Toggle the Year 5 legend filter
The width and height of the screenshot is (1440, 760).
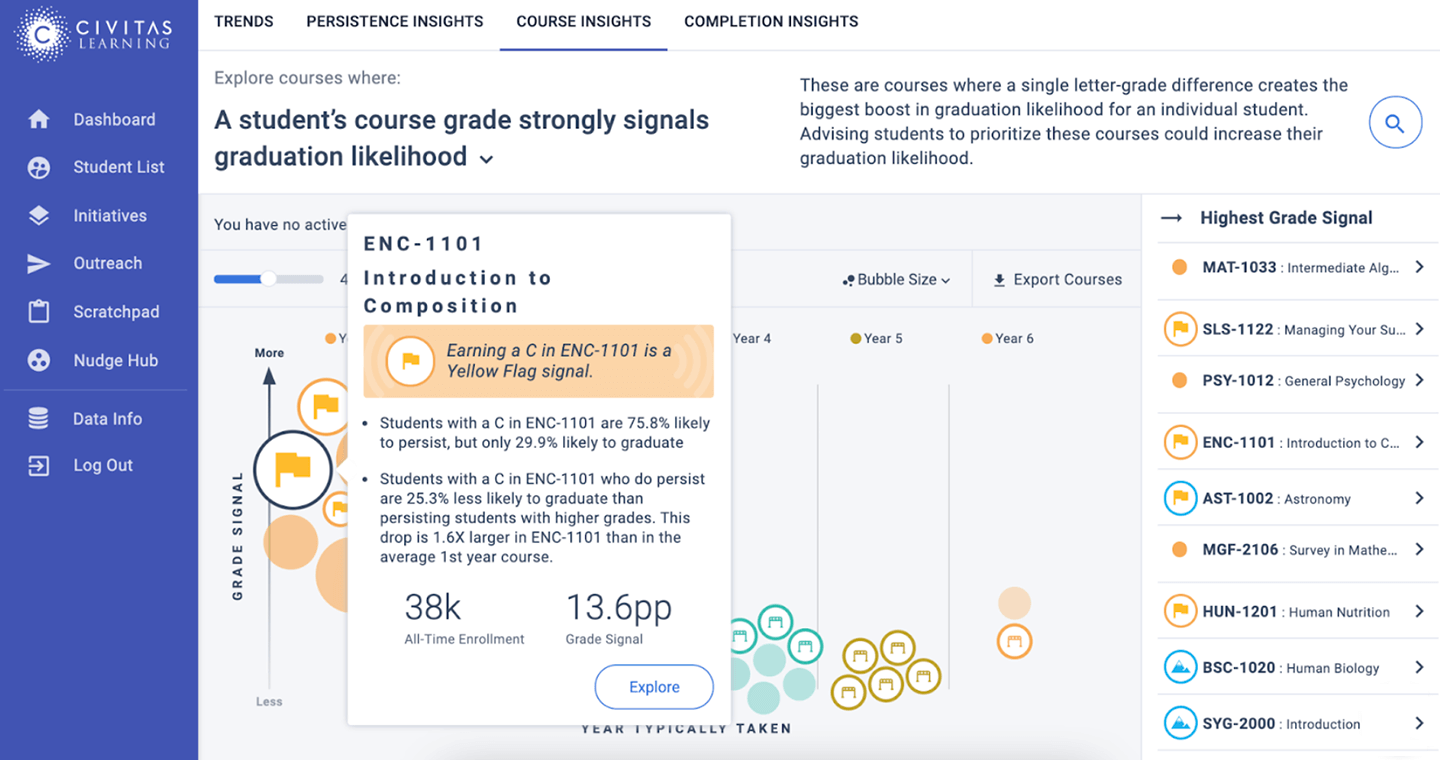[x=876, y=339]
